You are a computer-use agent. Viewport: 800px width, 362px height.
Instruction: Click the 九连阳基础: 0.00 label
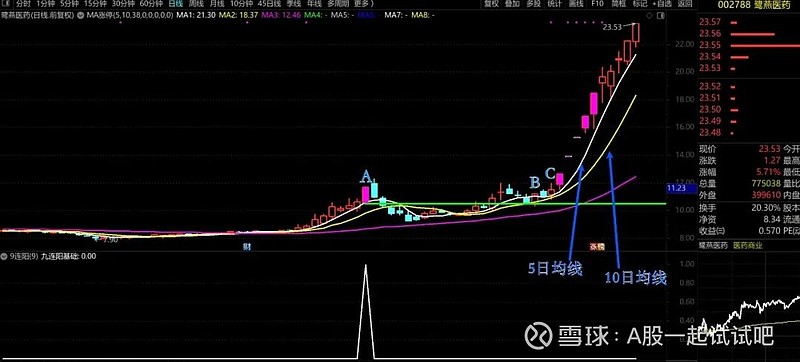click(68, 256)
